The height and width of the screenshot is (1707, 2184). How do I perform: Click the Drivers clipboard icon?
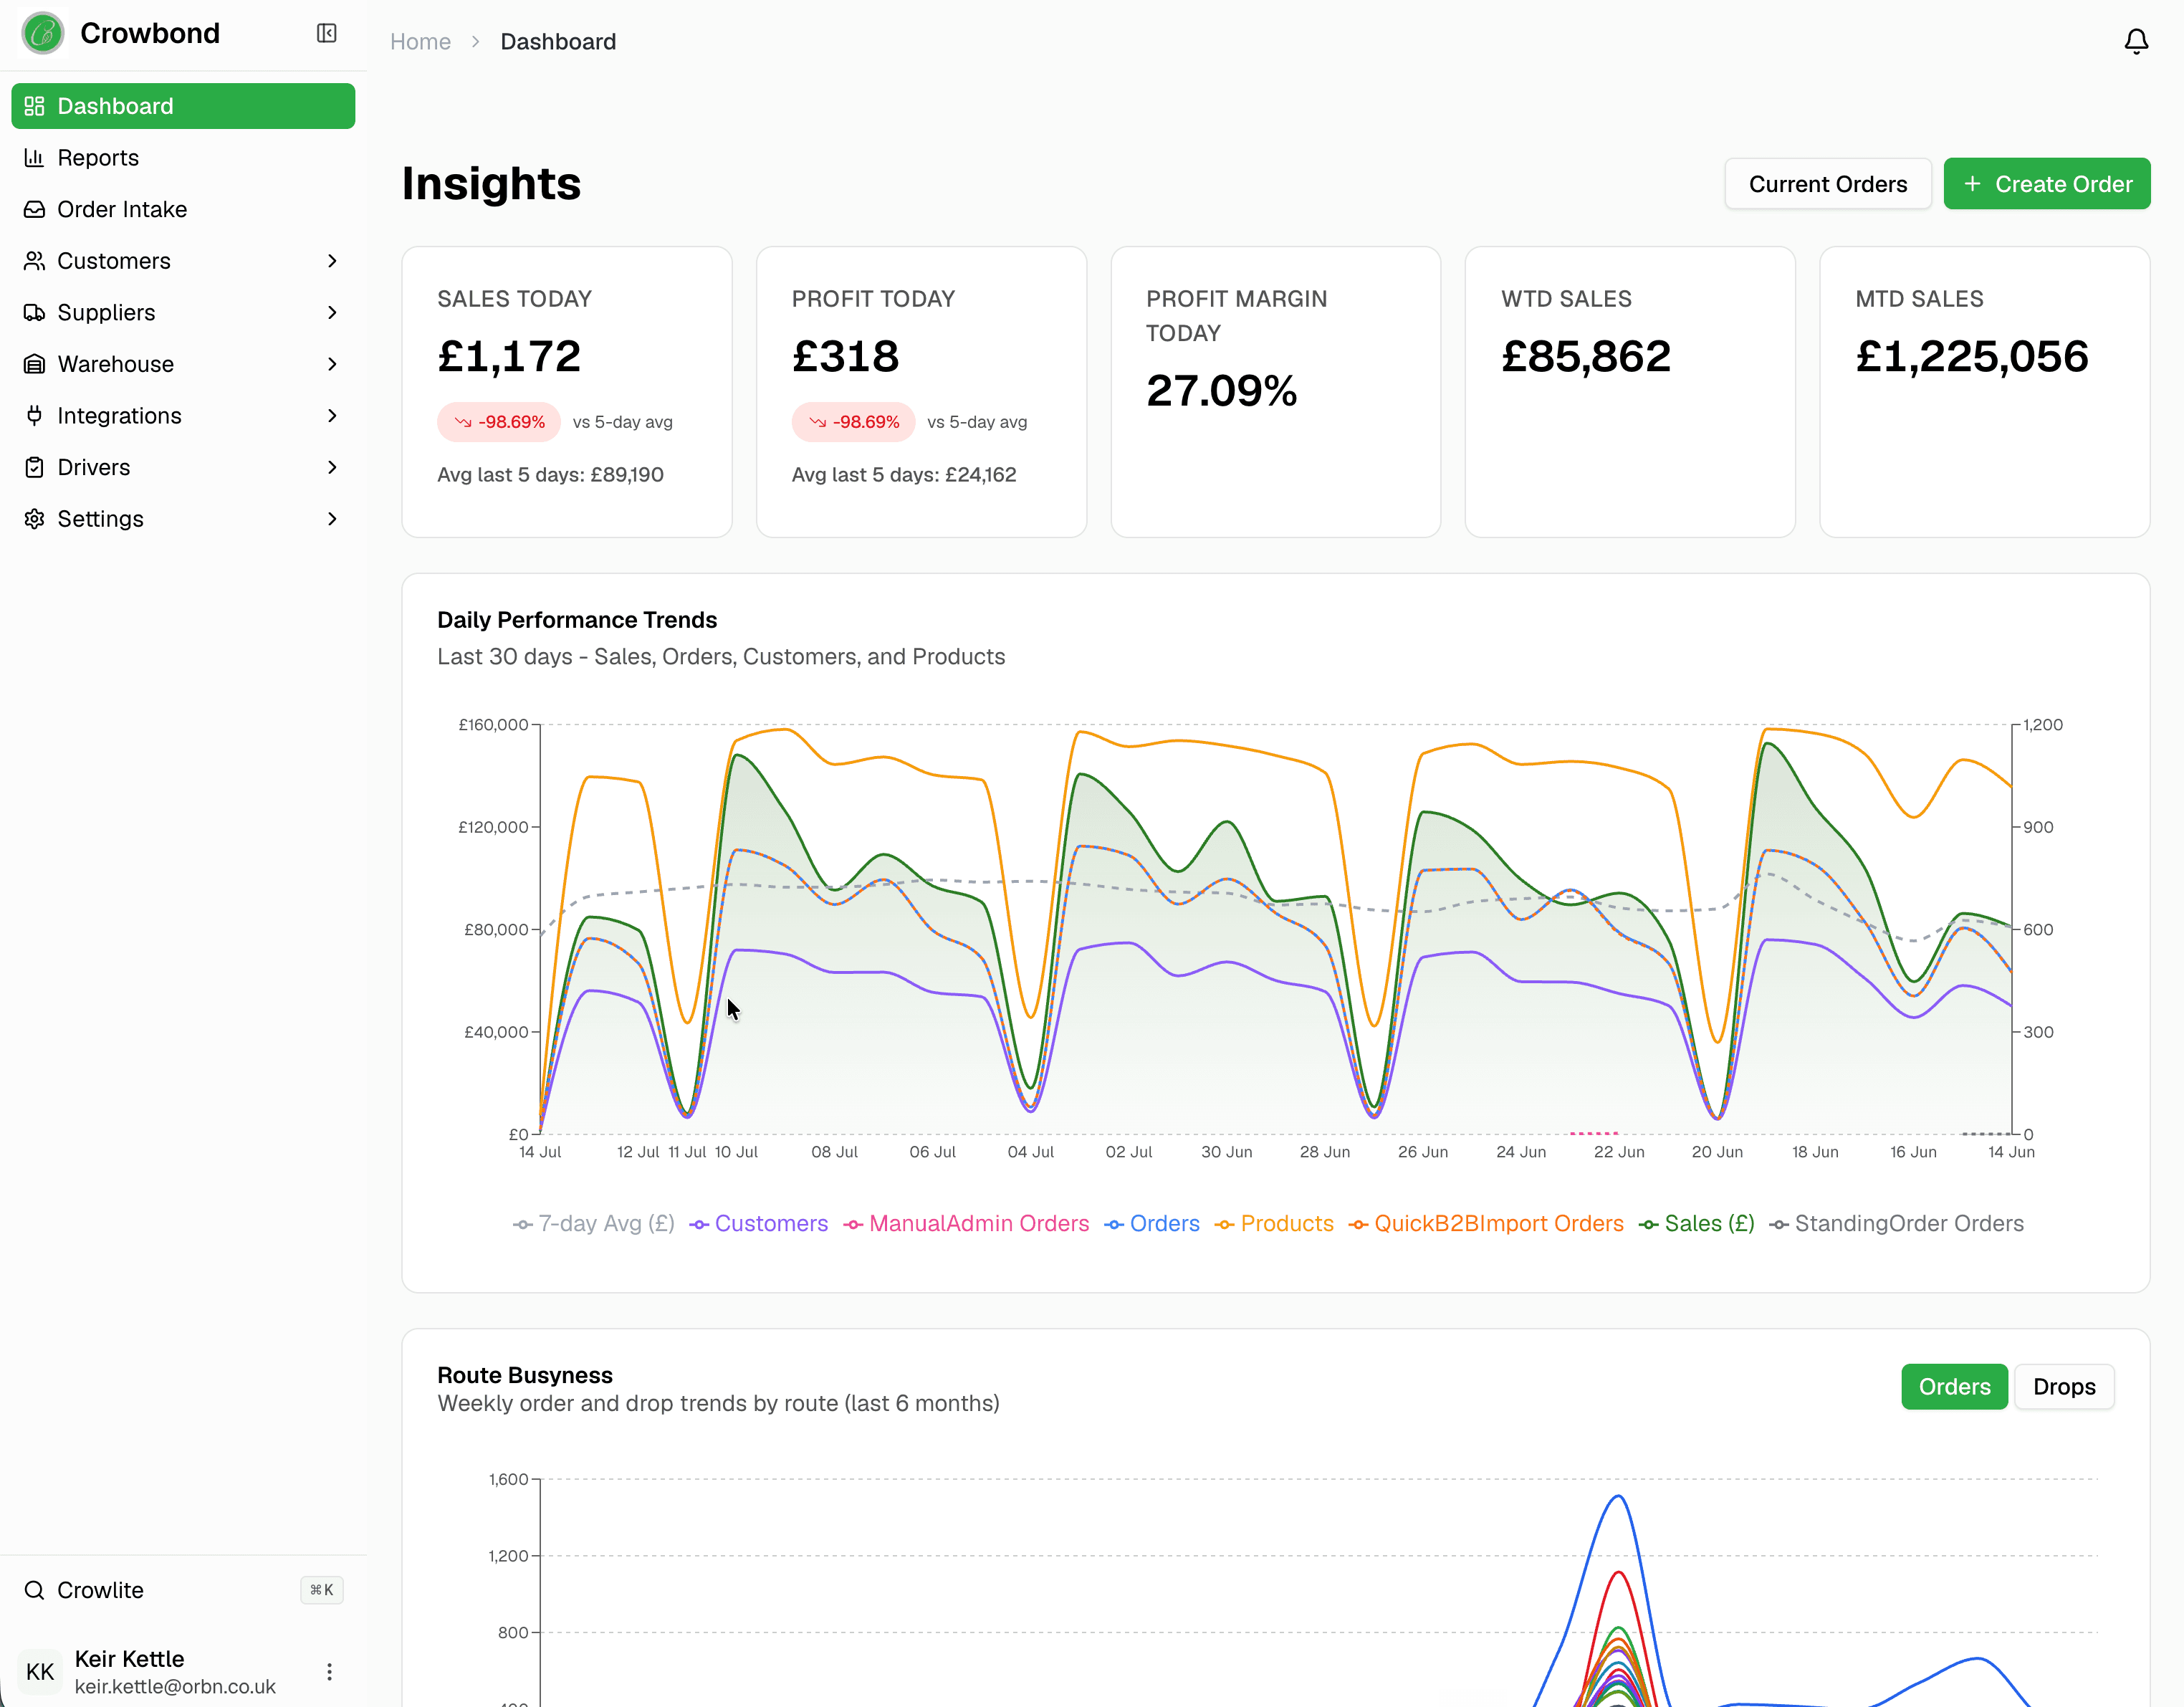pyautogui.click(x=34, y=467)
